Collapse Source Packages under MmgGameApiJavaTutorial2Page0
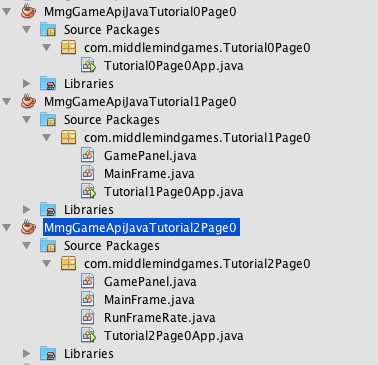378x365 pixels. pyautogui.click(x=27, y=246)
